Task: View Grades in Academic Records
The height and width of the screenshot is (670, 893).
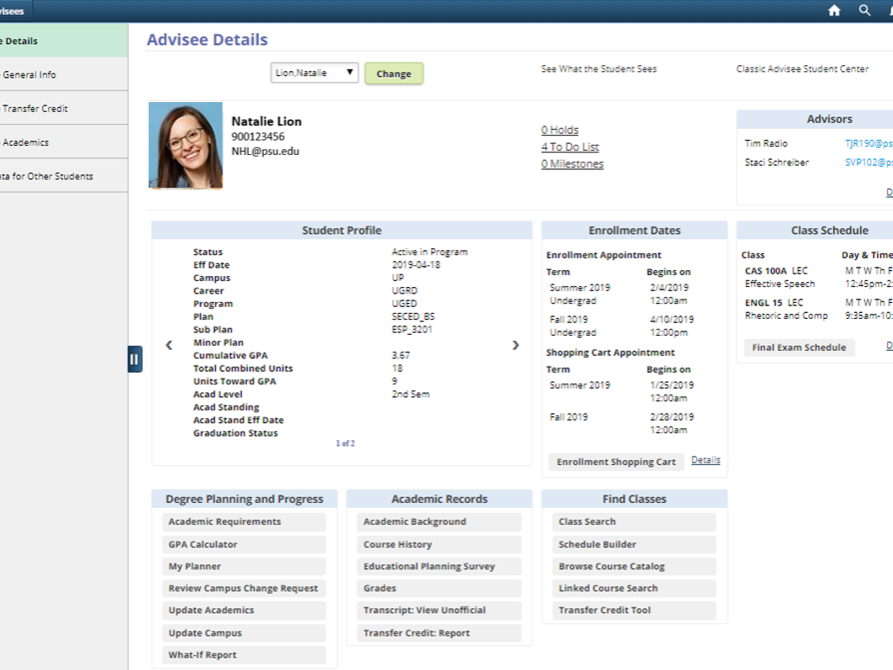Action: [x=439, y=589]
